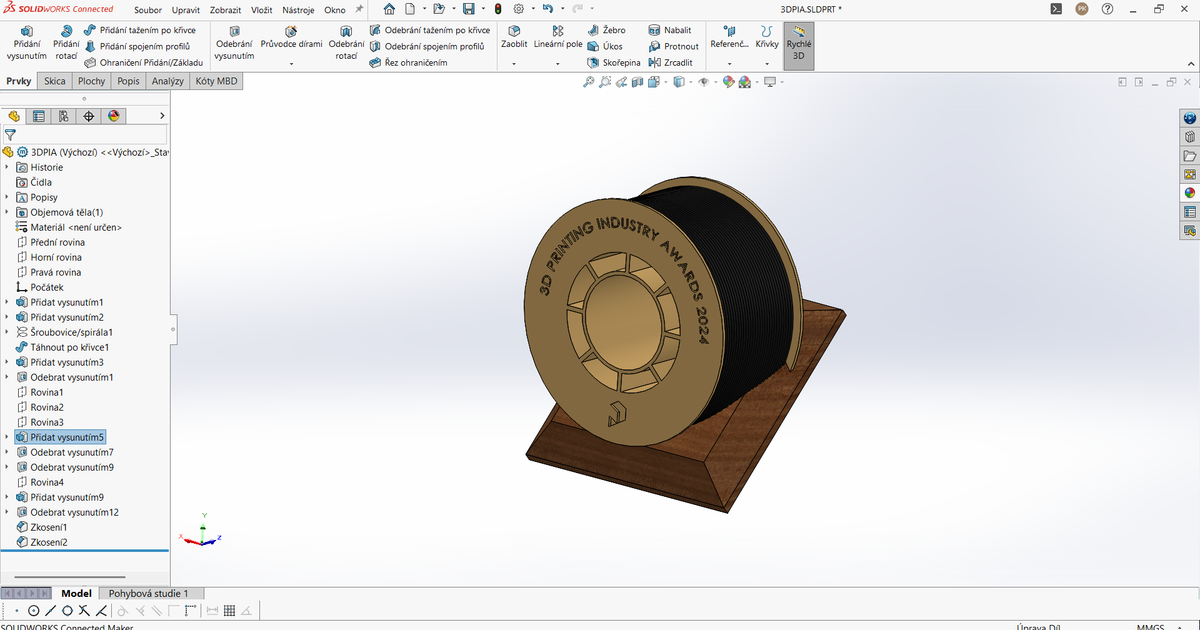This screenshot has height=630, width=1200.
Task: Switch to the Analýzy tab
Action: (167, 81)
